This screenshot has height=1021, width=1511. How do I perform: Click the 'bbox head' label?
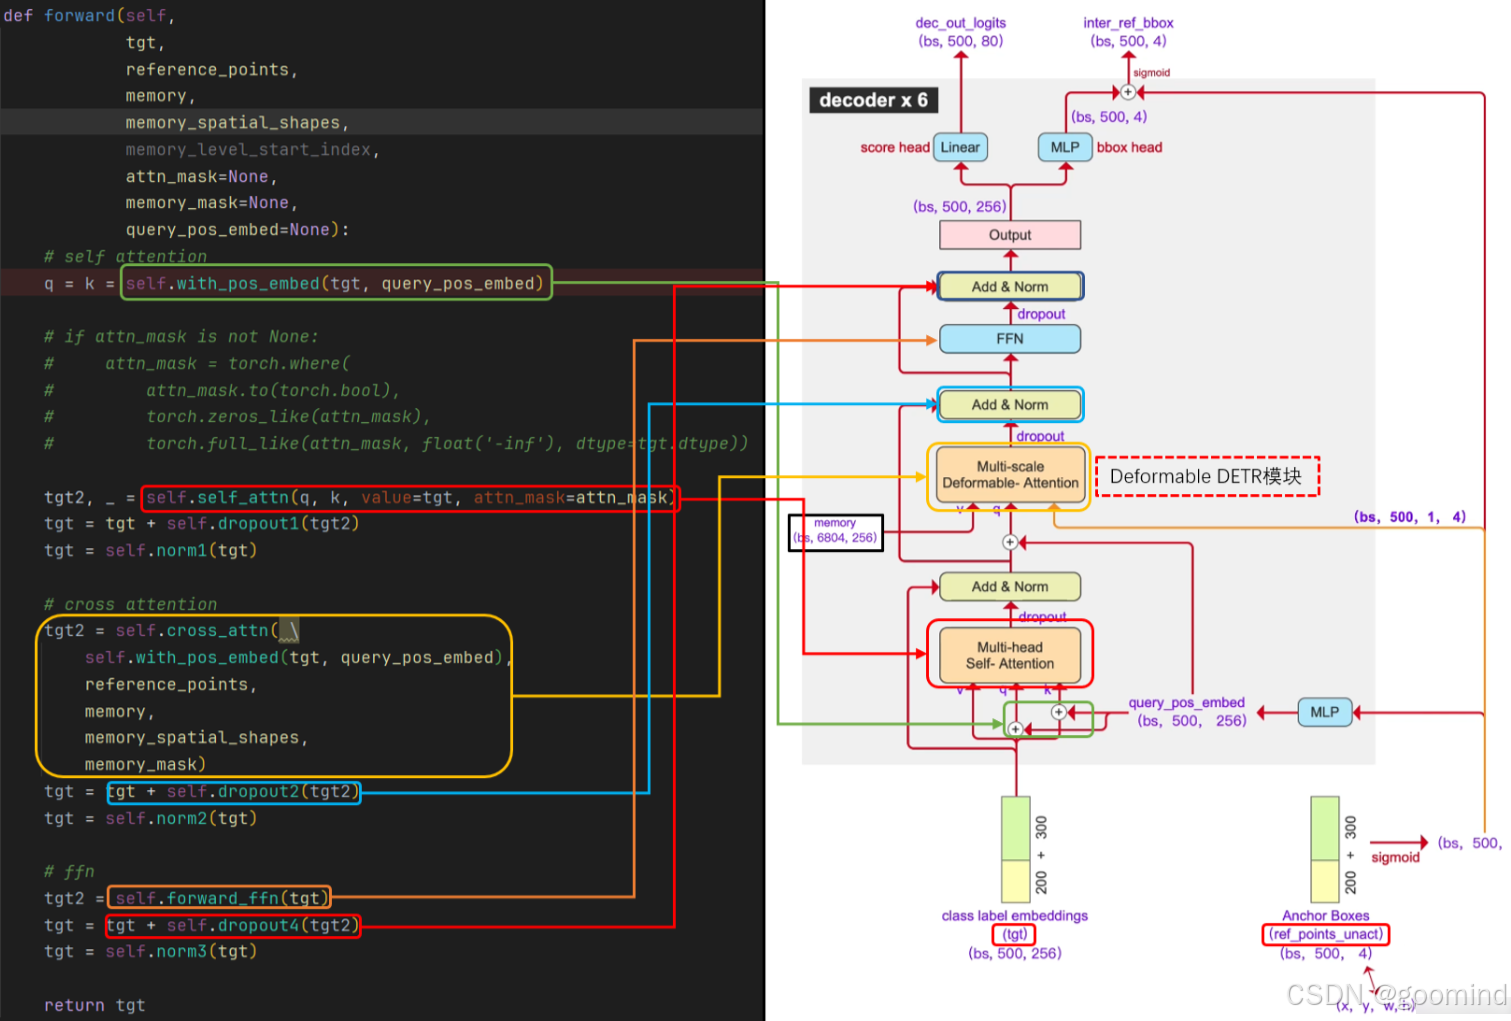(x=1130, y=147)
